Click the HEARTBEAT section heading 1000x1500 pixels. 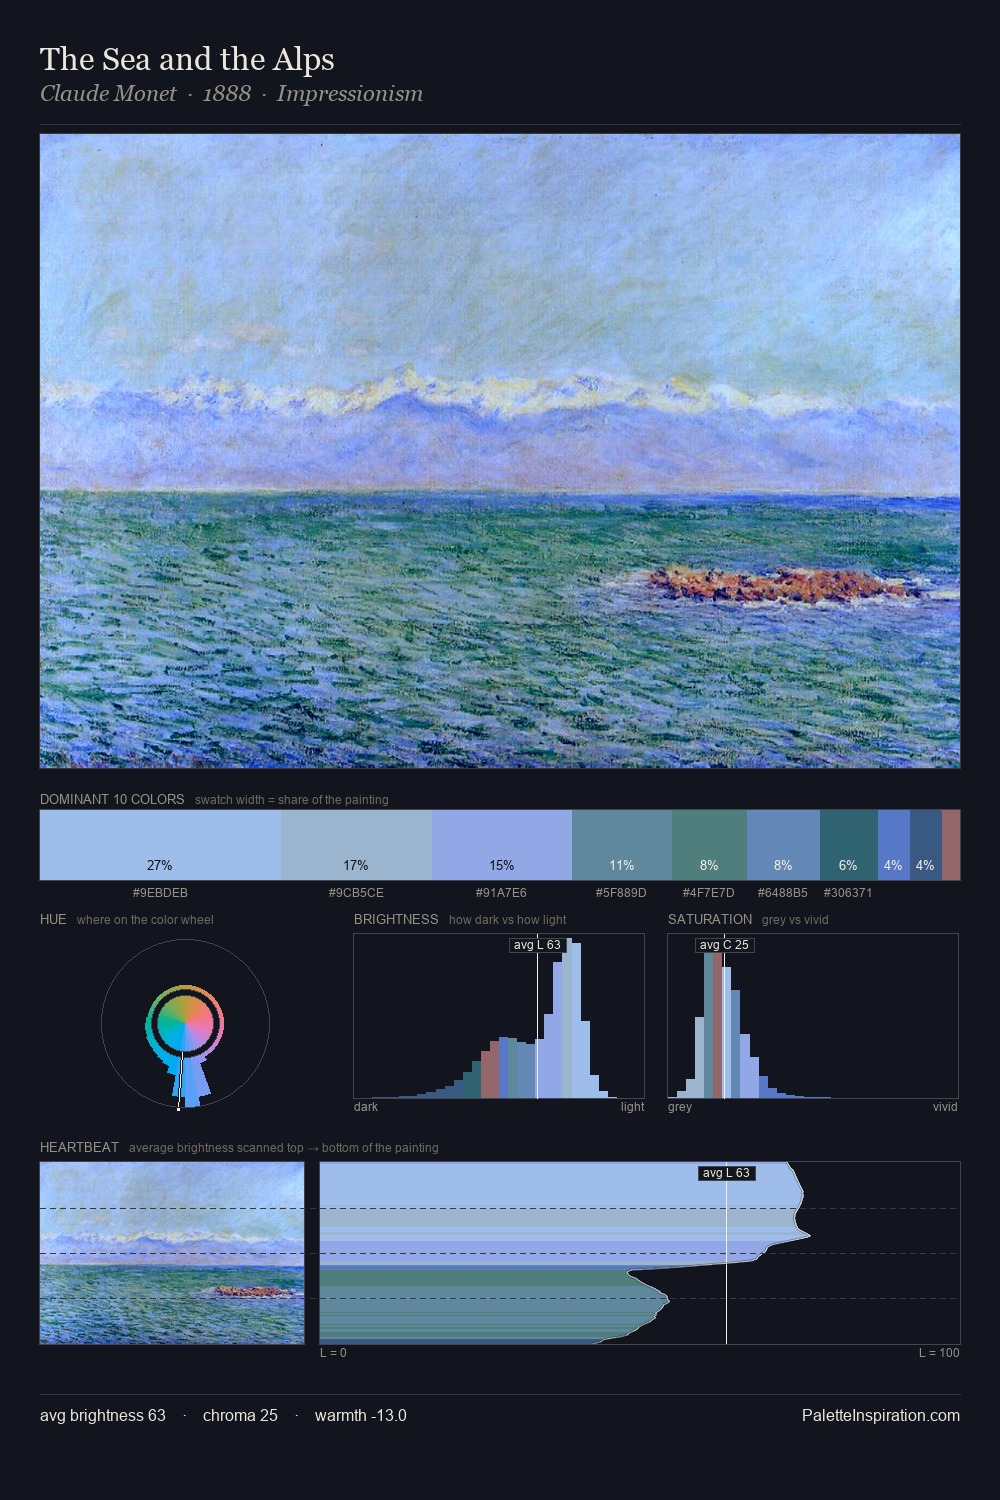click(79, 1147)
